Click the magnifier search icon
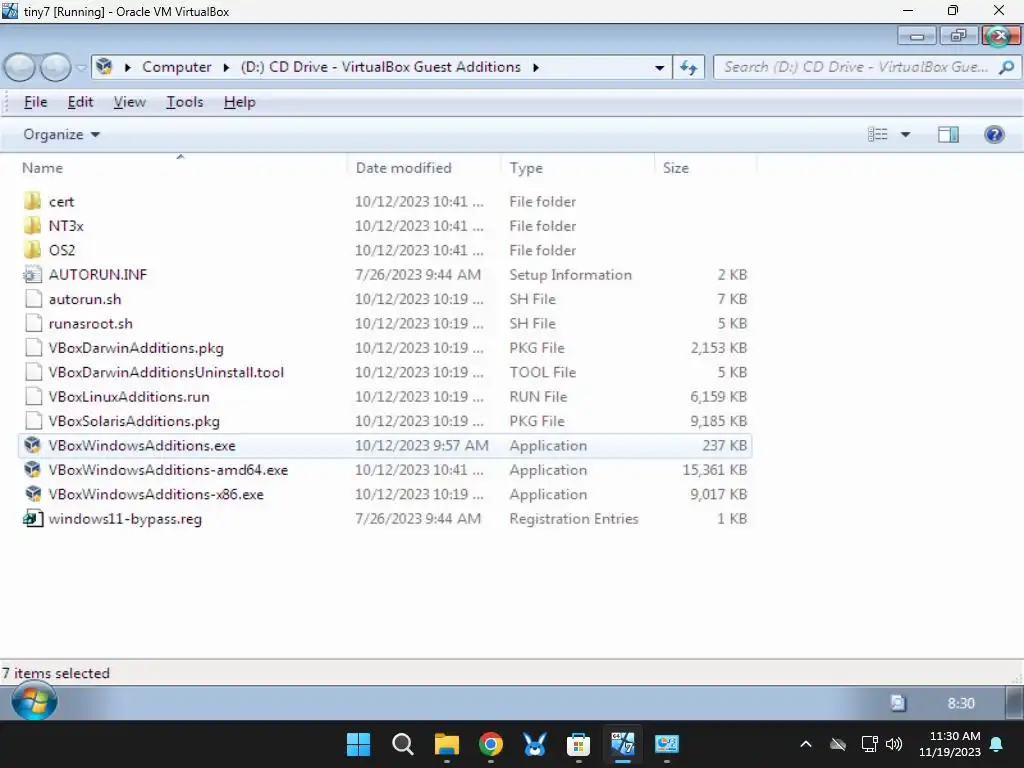Image resolution: width=1024 pixels, height=768 pixels. [x=1007, y=67]
